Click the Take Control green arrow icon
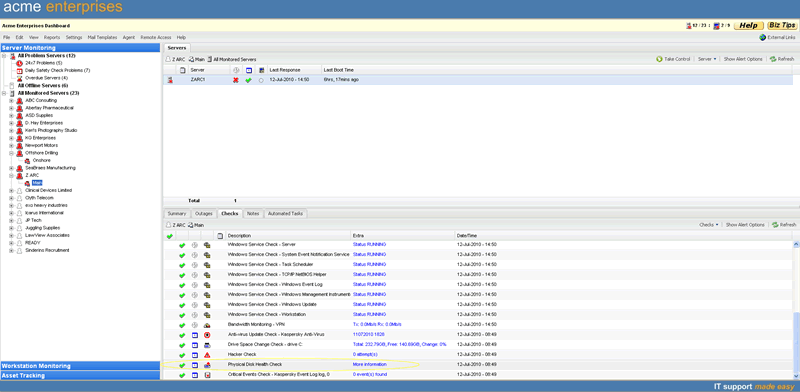Image resolution: width=800 pixels, height=392 pixels. click(659, 59)
